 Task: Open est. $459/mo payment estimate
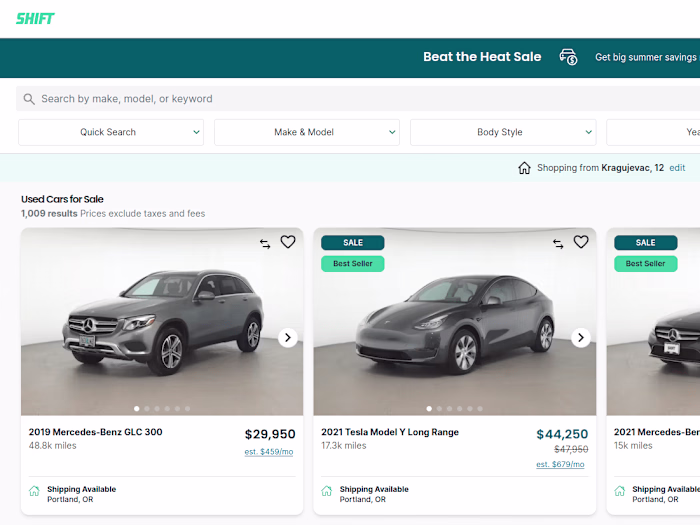coord(269,452)
